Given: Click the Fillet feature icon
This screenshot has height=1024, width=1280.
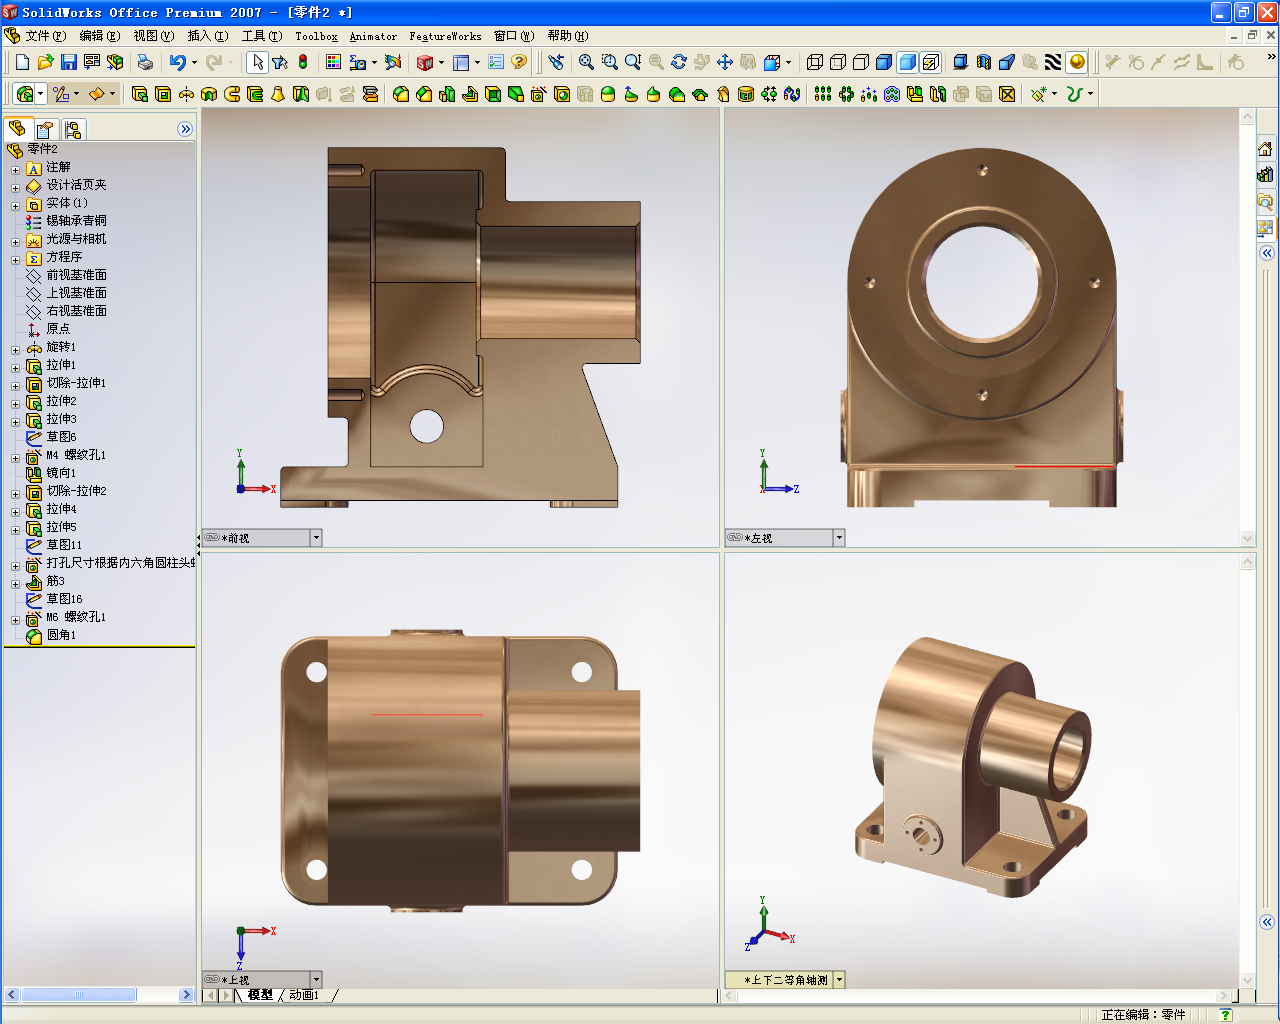Looking at the screenshot, I should [x=401, y=94].
